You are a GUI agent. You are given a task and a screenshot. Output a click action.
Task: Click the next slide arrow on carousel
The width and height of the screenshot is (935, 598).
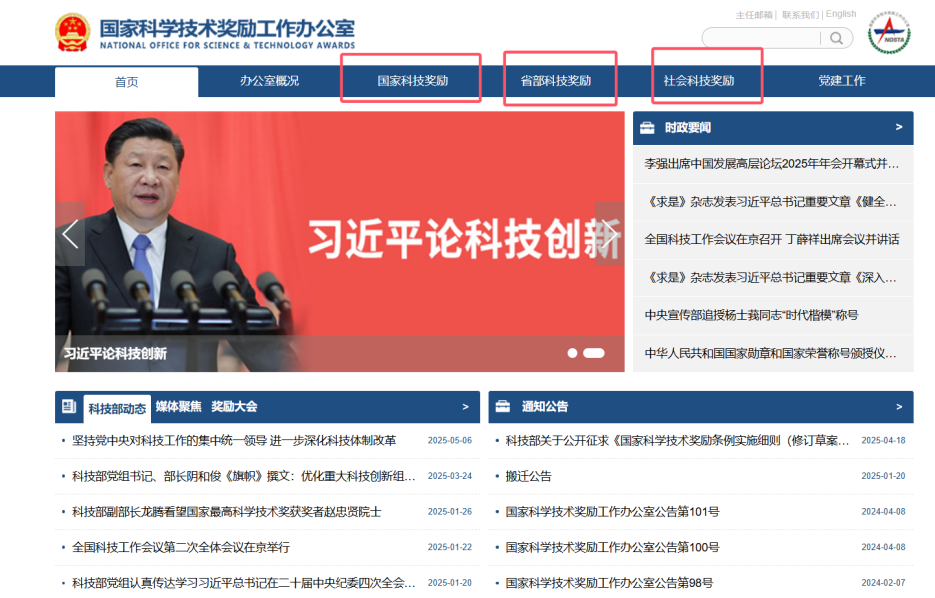click(609, 234)
